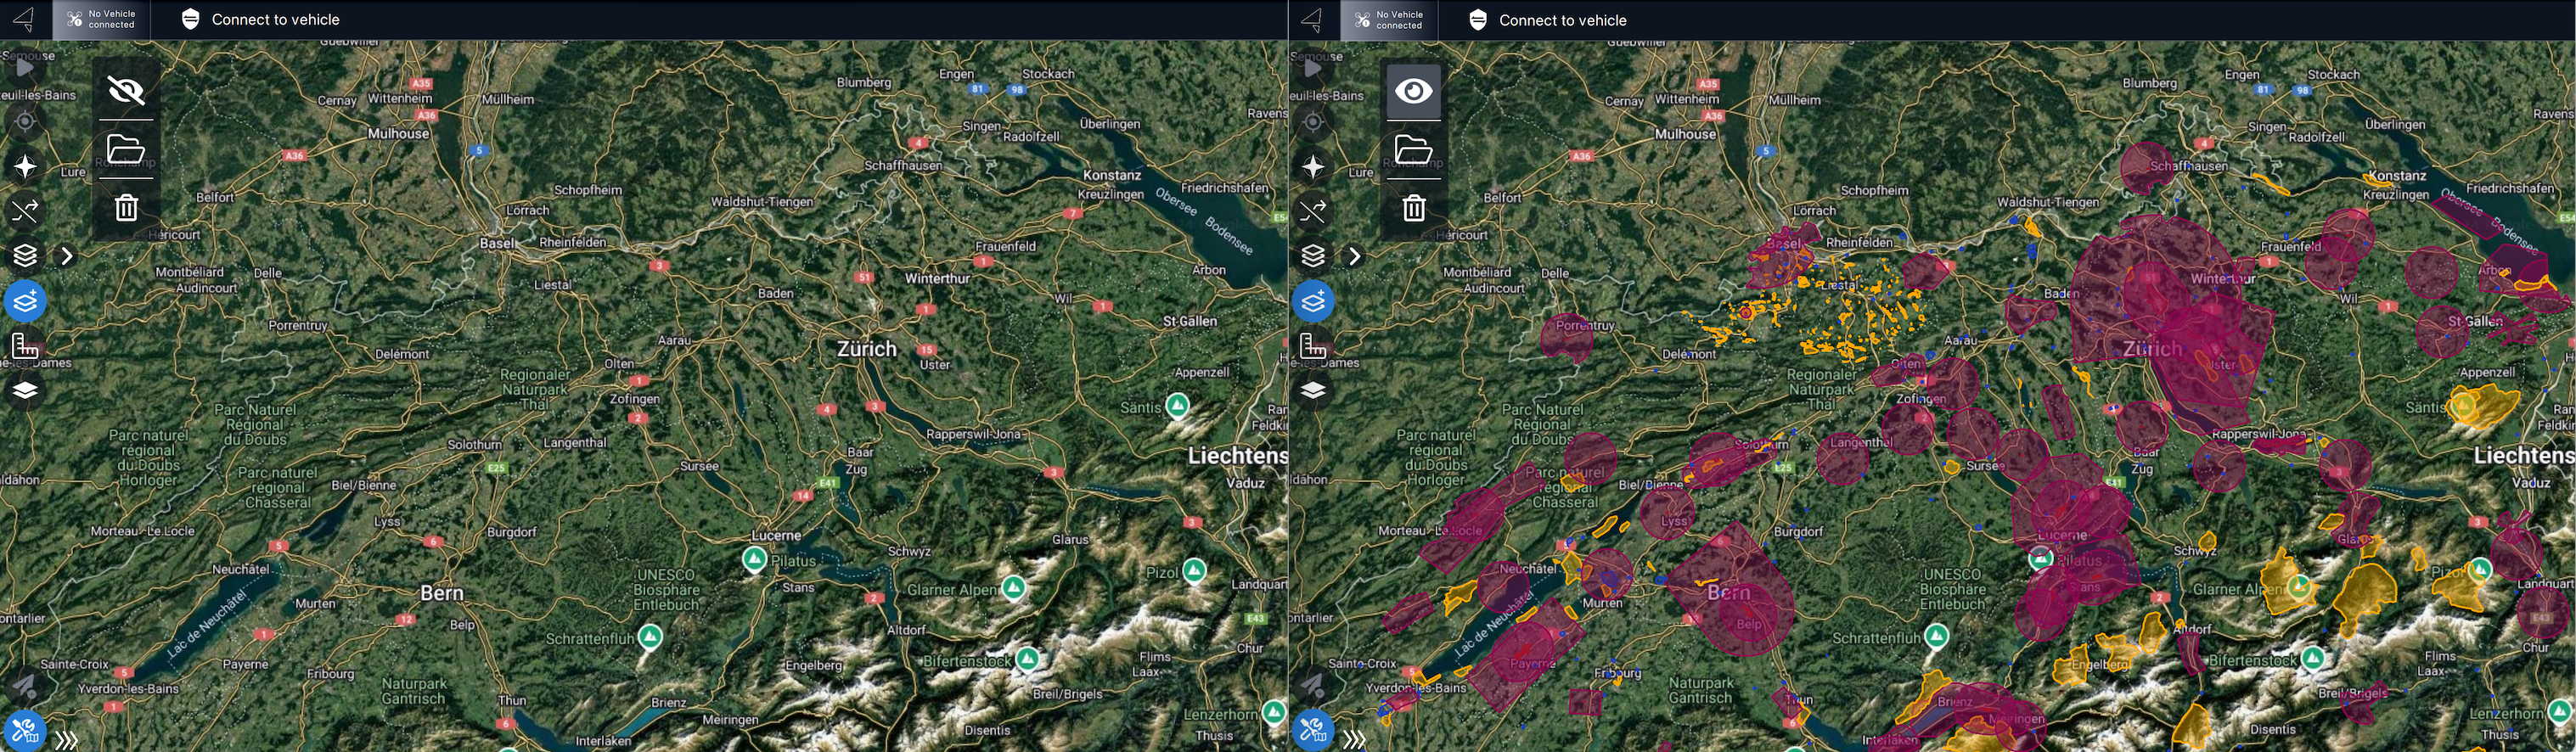The height and width of the screenshot is (752, 2576).
Task: Click center-on-location crosshair icon in right view
Action: click(x=1313, y=122)
